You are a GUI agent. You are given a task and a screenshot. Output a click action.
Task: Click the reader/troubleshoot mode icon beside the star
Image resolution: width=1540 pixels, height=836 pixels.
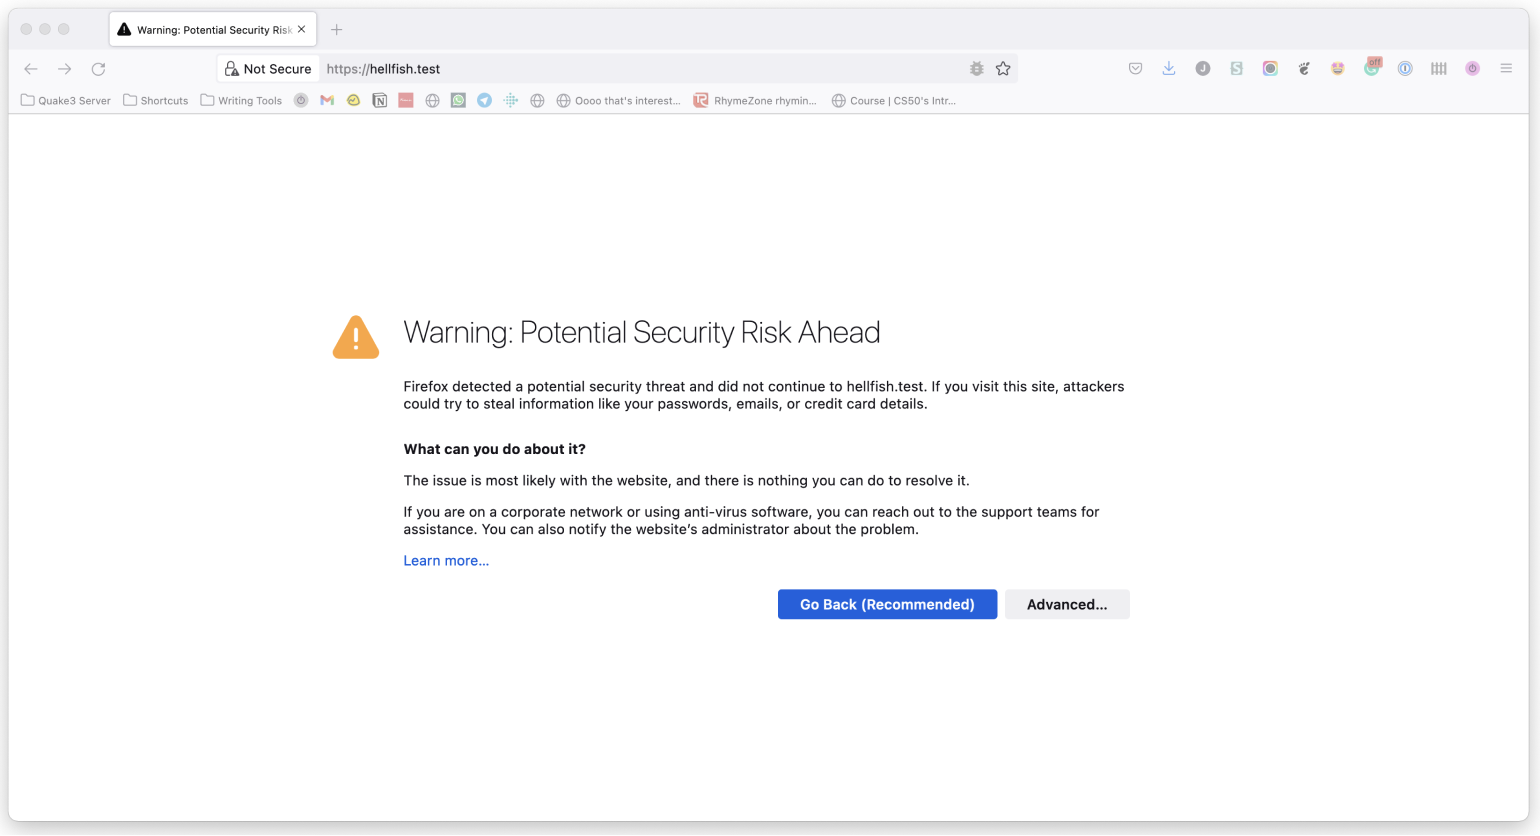976,69
